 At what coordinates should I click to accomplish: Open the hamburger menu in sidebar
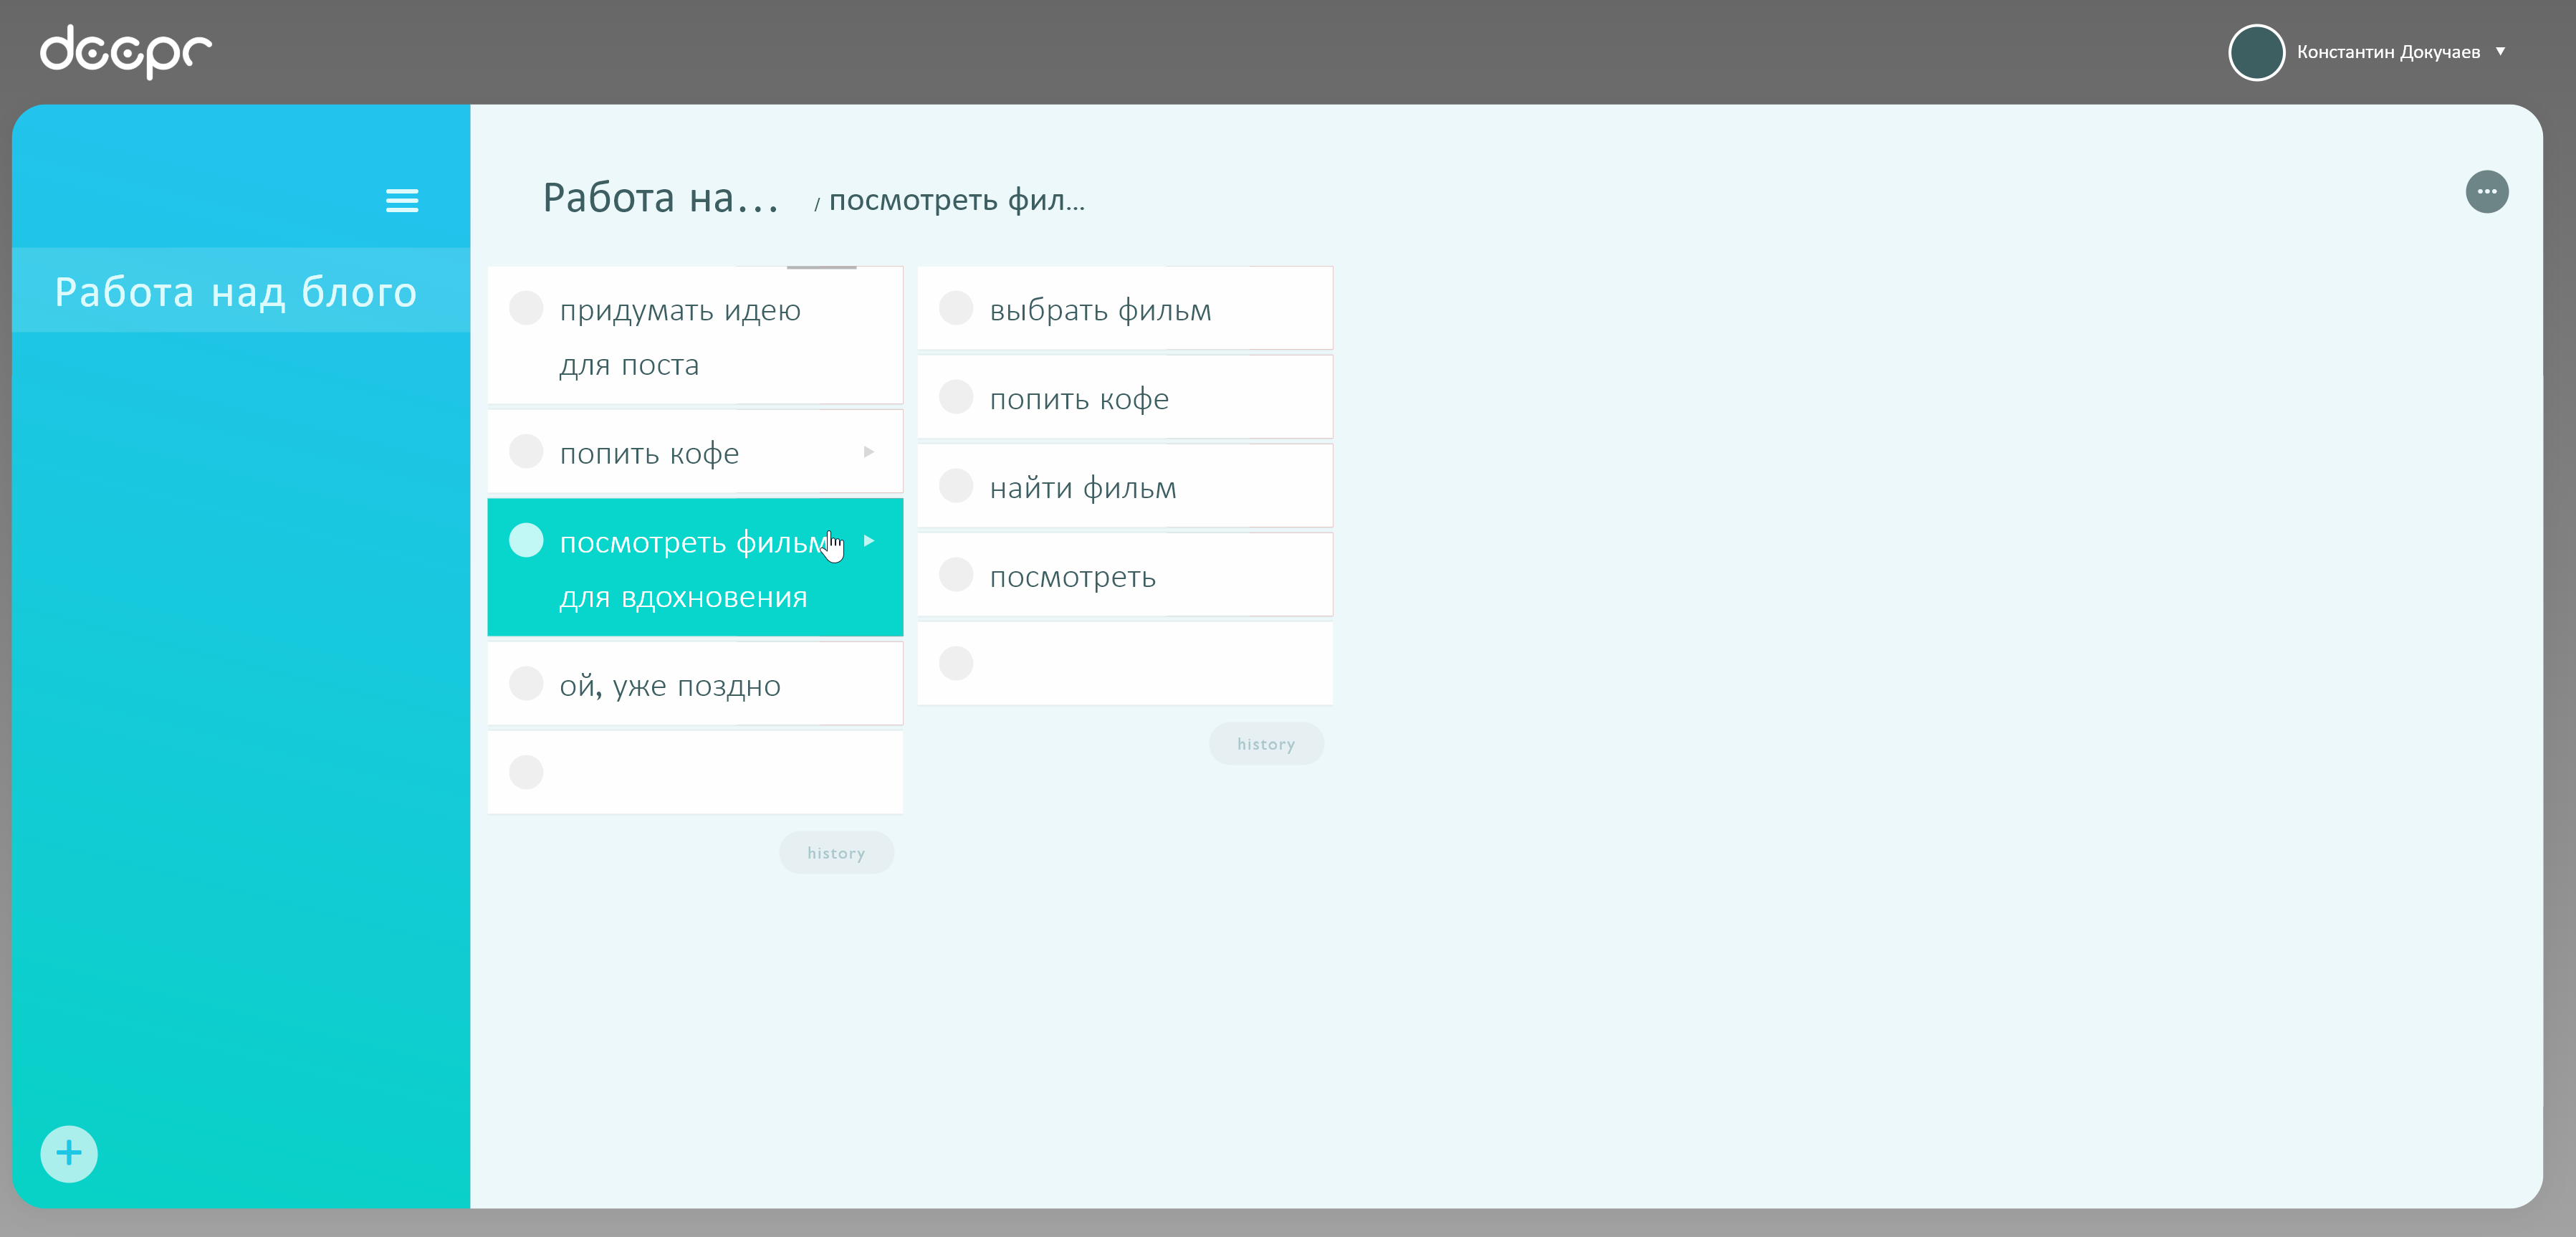402,201
